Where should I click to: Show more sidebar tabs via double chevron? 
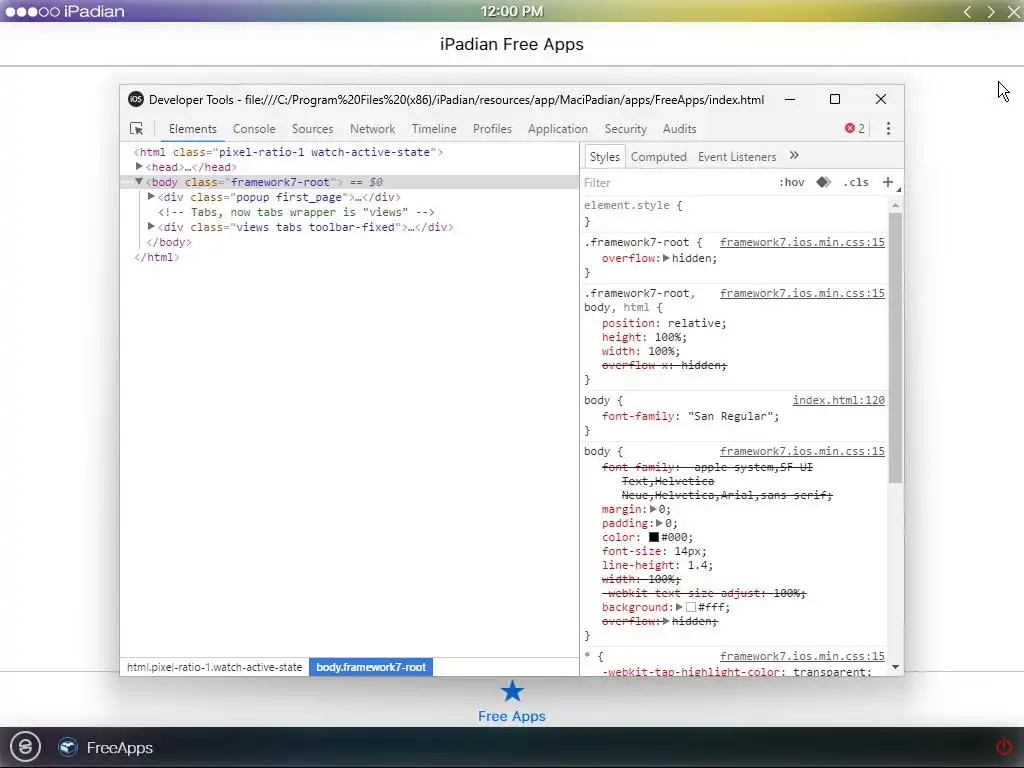pos(794,155)
